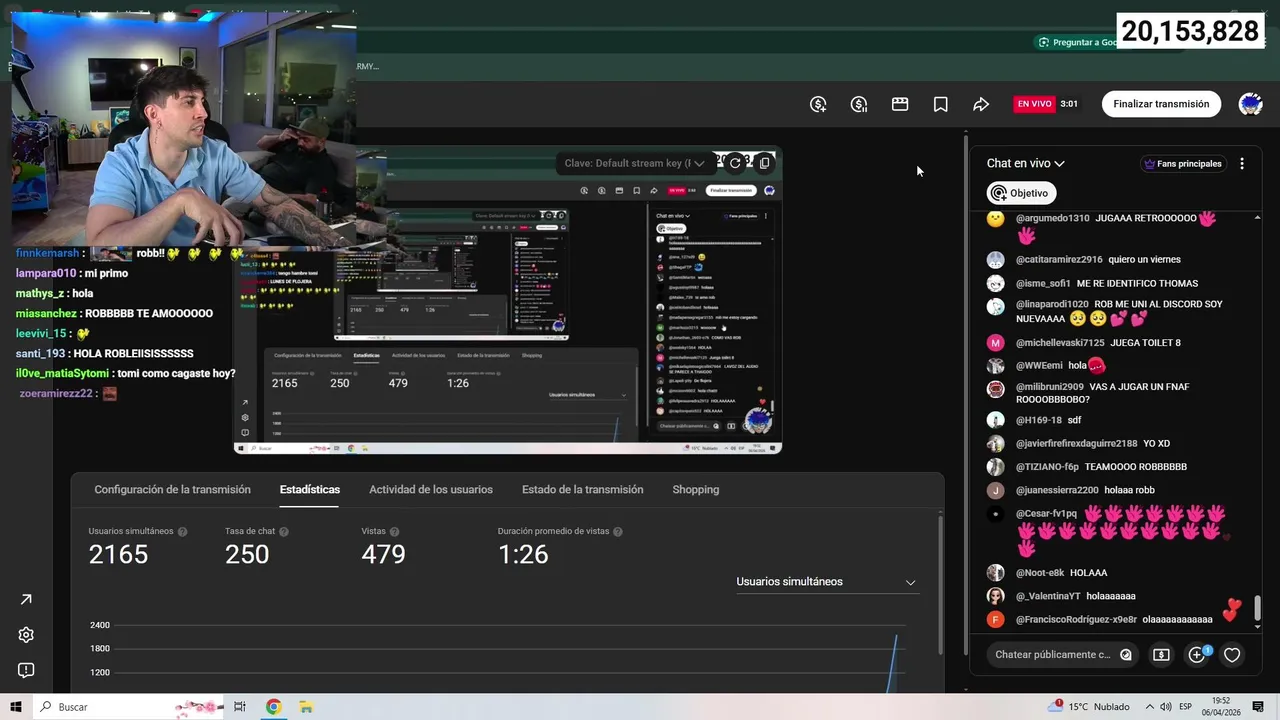This screenshot has height=720, width=1280.
Task: Copy the stream key with the copy icon
Action: click(x=765, y=163)
